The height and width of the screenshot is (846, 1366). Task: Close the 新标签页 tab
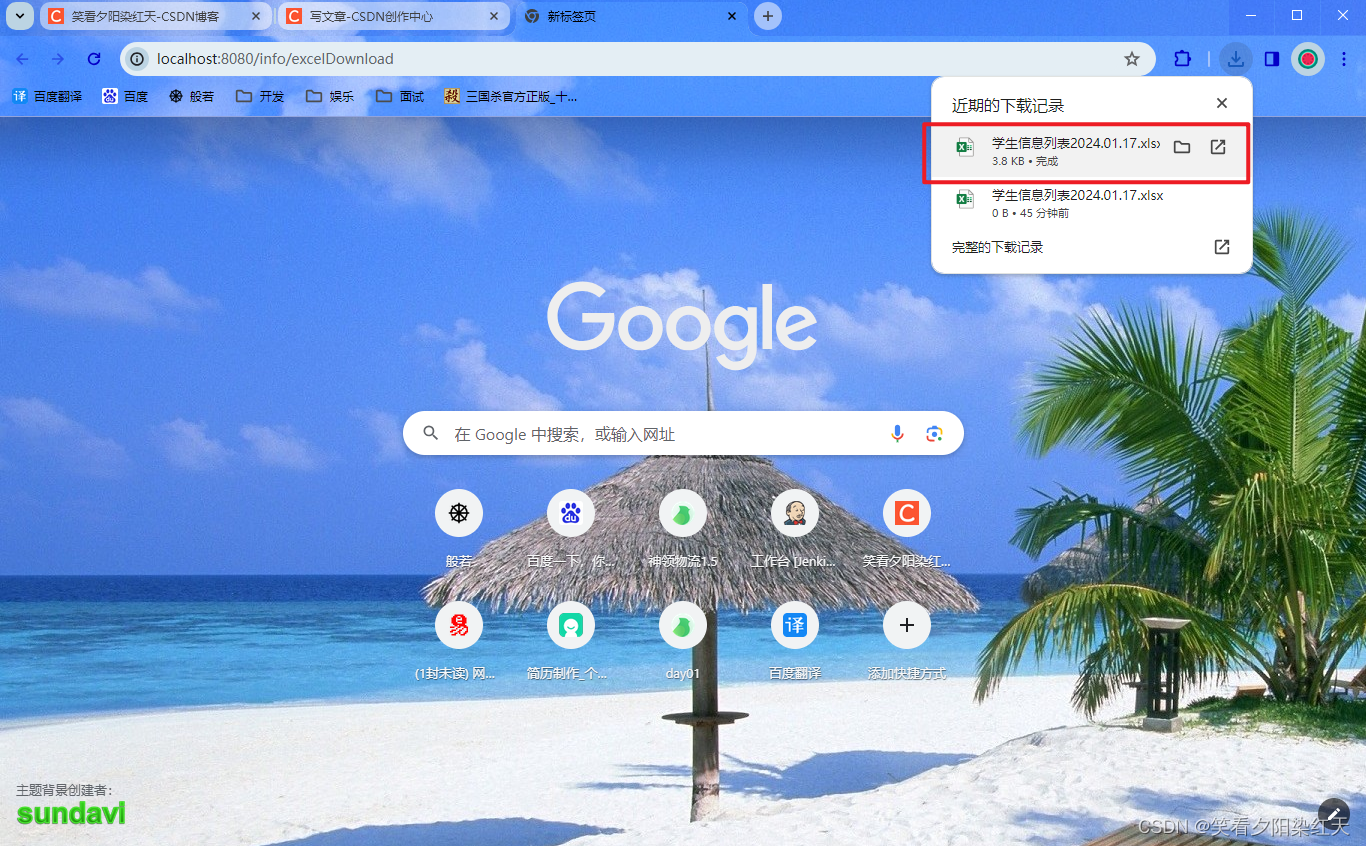click(x=731, y=16)
